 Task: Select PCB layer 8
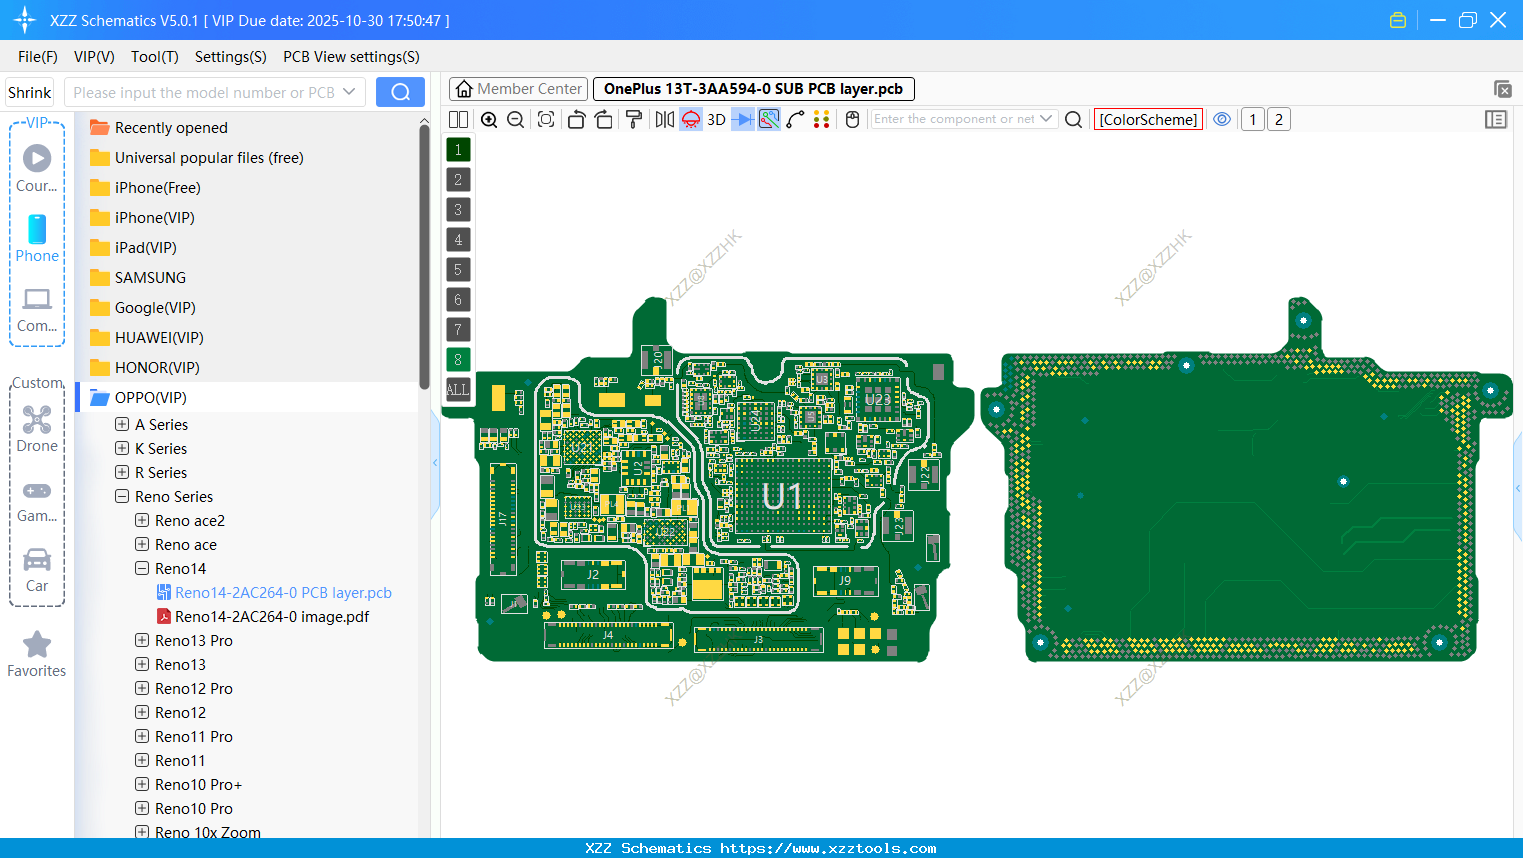pyautogui.click(x=458, y=360)
